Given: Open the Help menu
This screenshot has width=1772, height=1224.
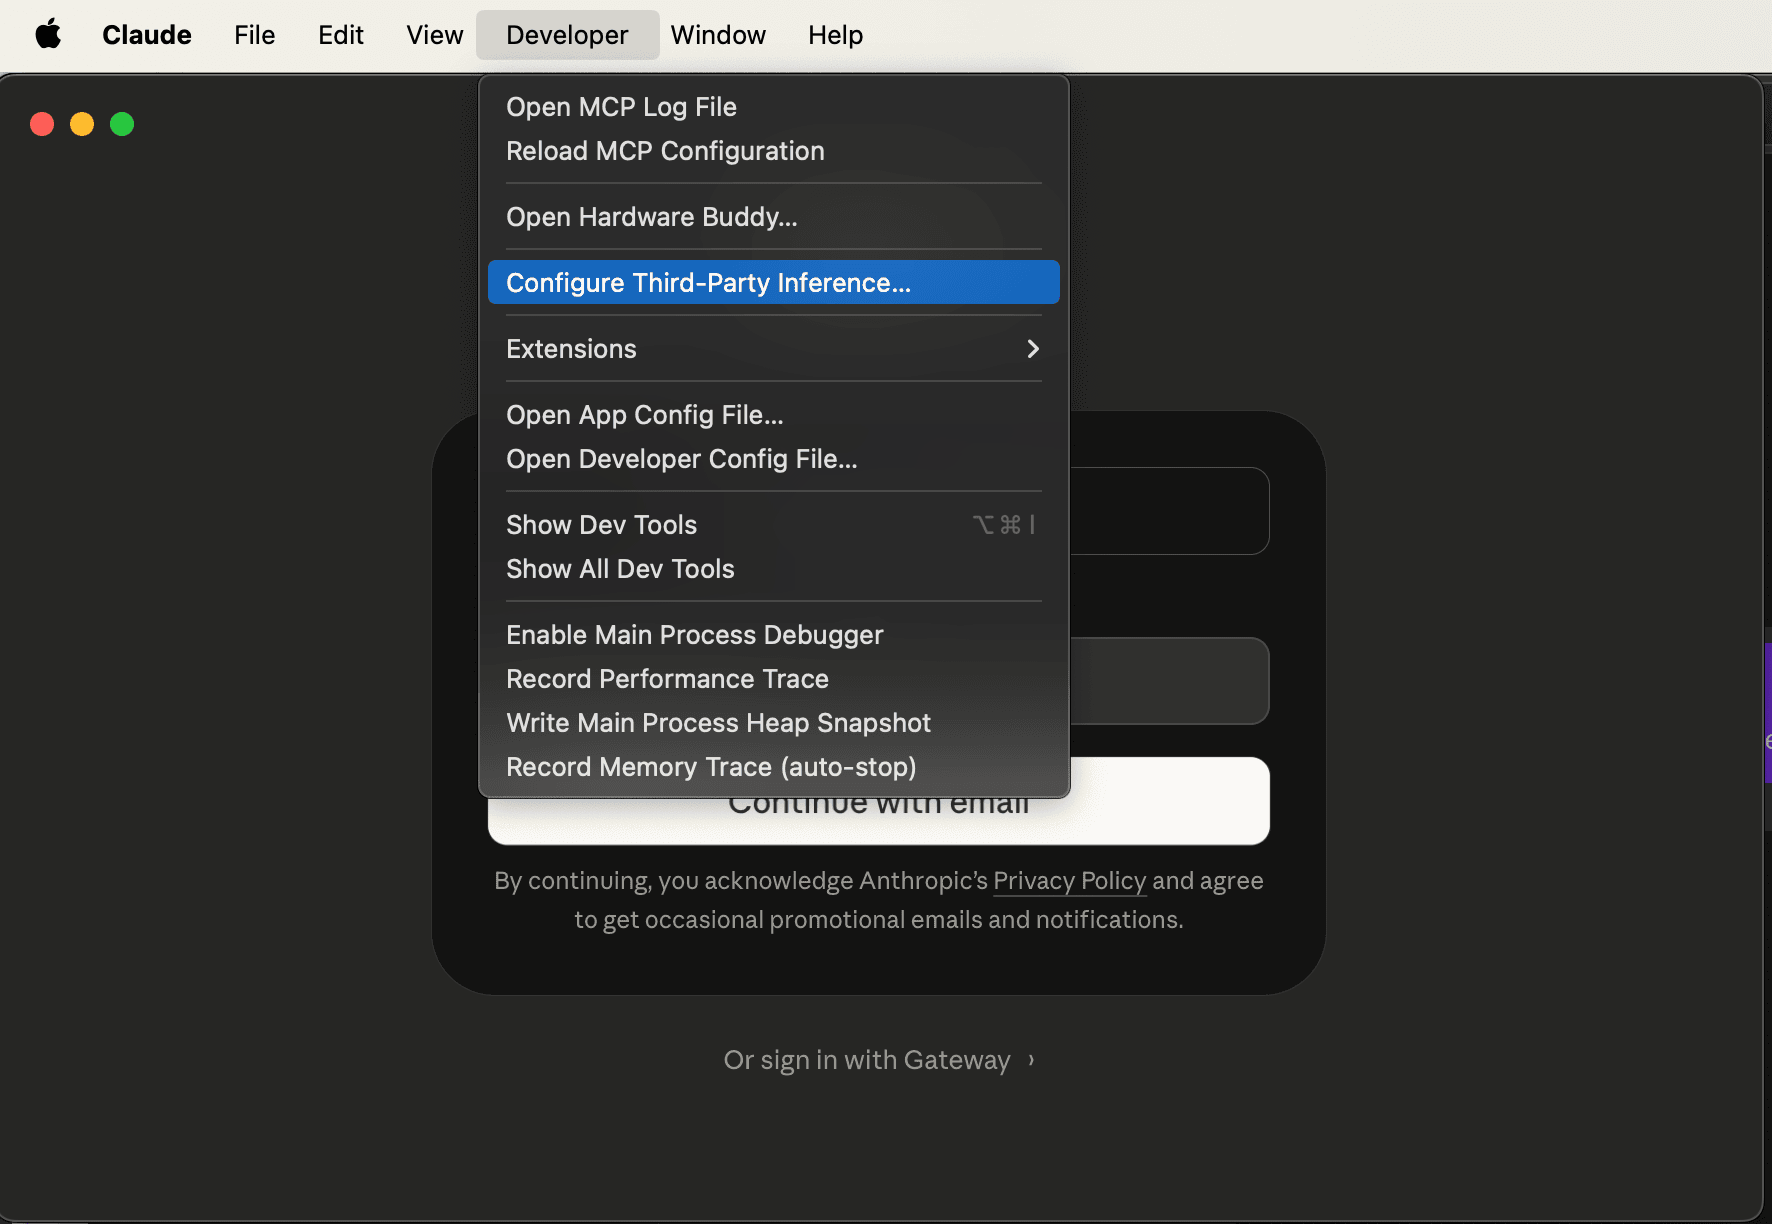Looking at the screenshot, I should point(836,35).
